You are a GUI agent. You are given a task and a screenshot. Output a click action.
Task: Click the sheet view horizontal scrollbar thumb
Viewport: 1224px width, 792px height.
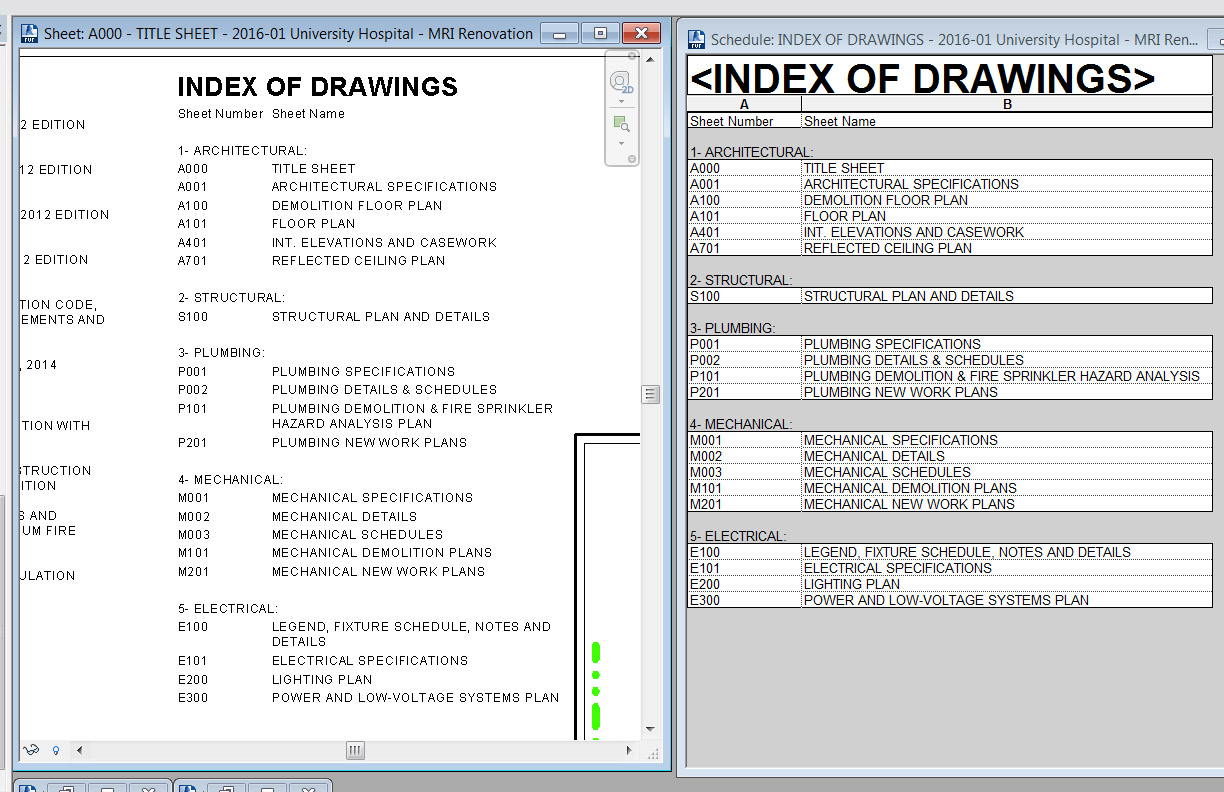point(356,750)
